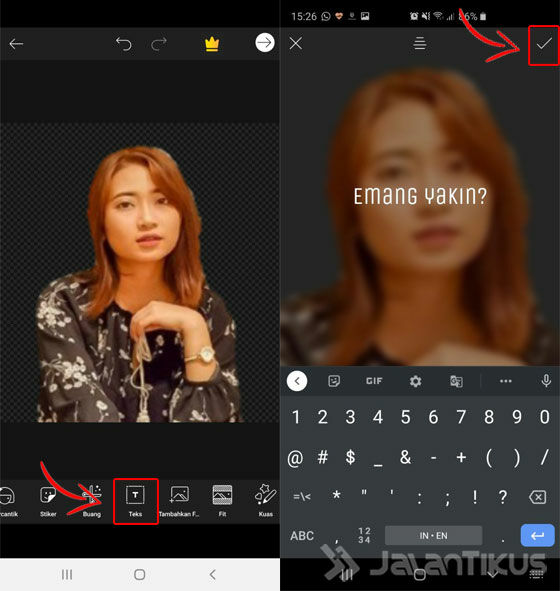Tap the forward slash key
Screen dimensions: 560x591
point(545,458)
